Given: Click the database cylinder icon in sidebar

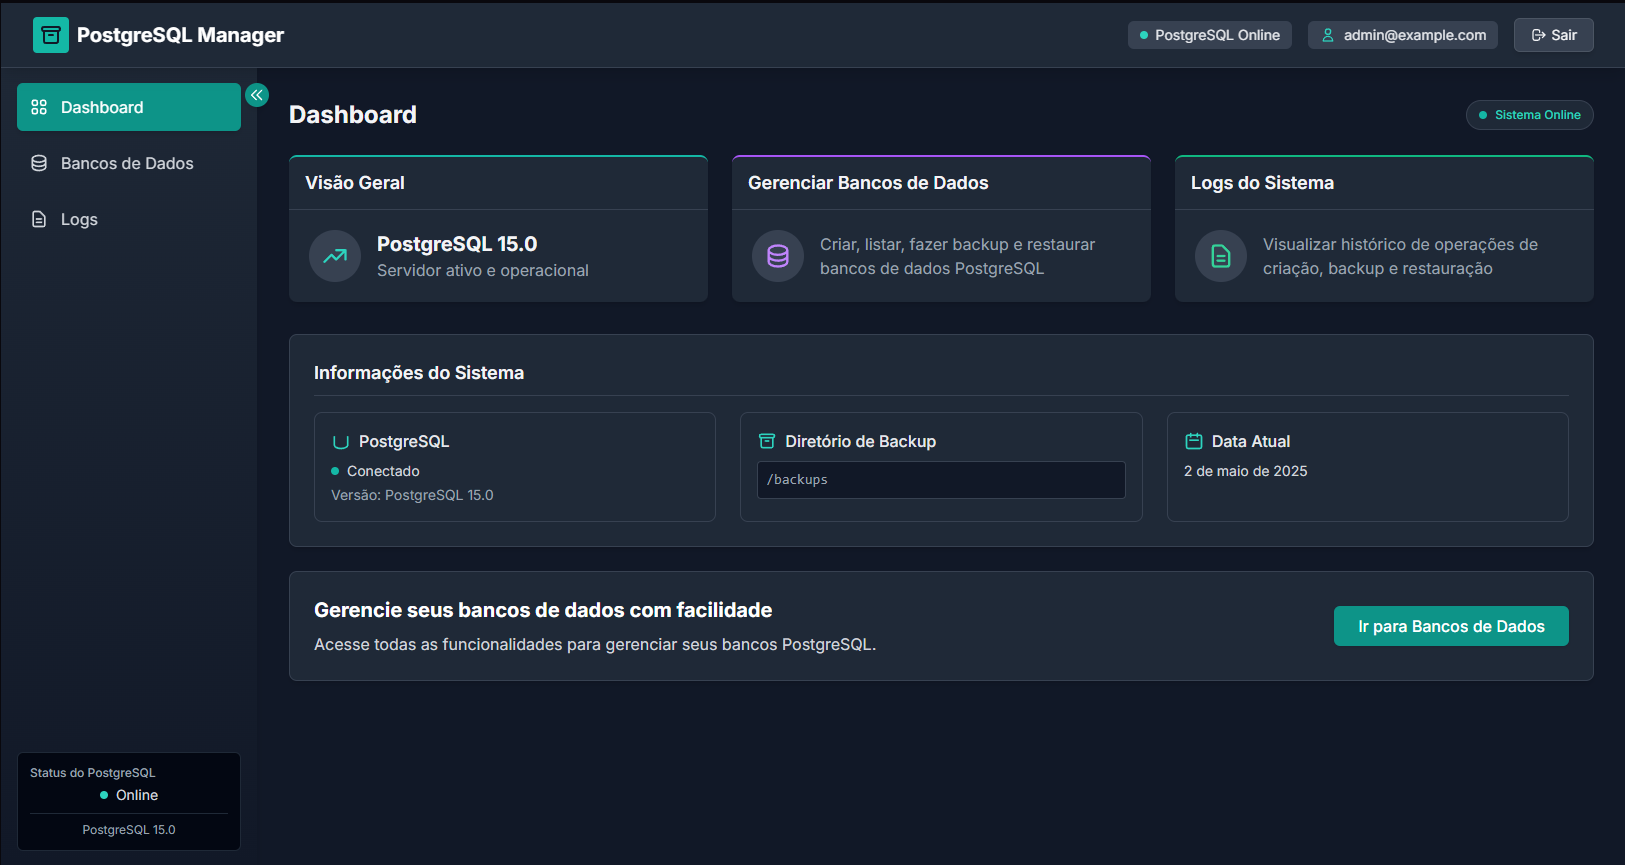Looking at the screenshot, I should point(39,163).
